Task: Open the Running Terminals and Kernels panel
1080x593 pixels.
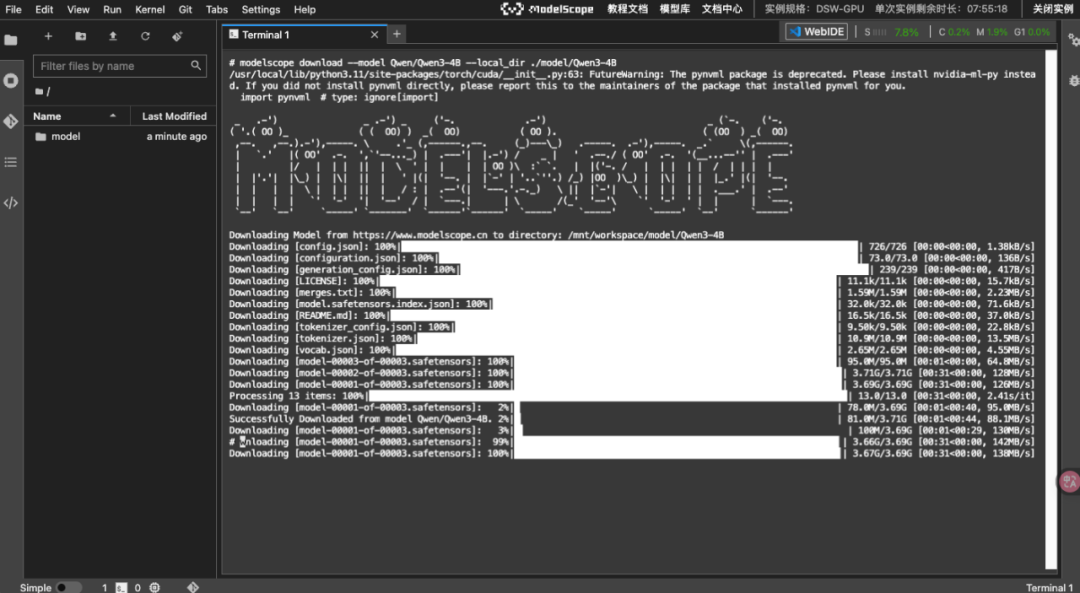Action: 10,81
